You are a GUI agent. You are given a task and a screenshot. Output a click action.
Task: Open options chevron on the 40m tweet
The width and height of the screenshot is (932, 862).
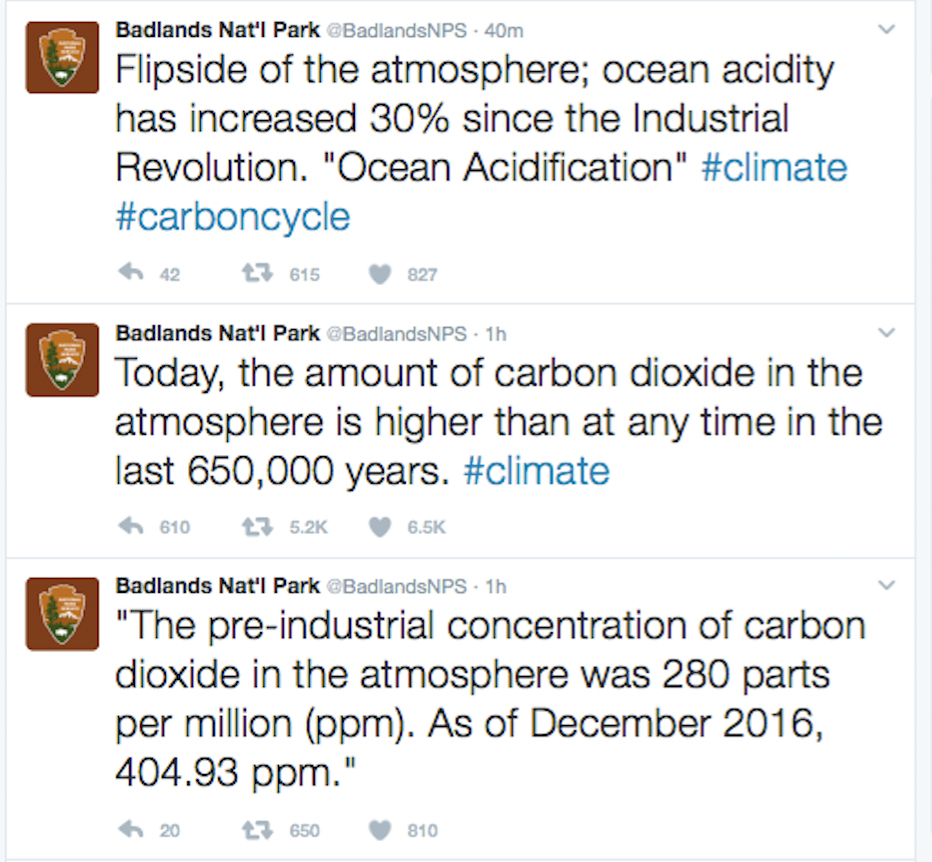pyautogui.click(x=886, y=29)
